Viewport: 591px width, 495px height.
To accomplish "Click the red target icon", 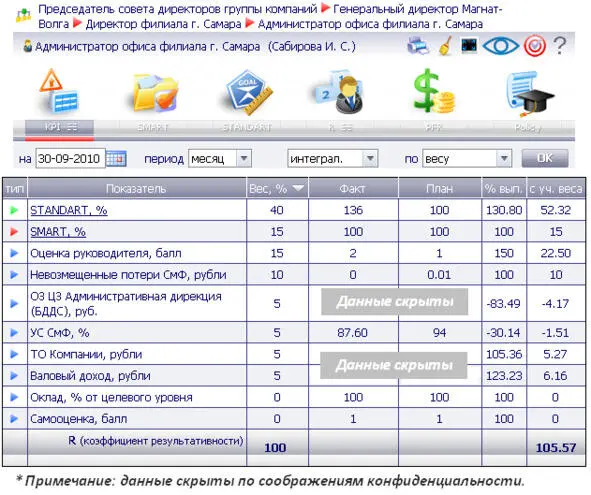I will [x=535, y=46].
